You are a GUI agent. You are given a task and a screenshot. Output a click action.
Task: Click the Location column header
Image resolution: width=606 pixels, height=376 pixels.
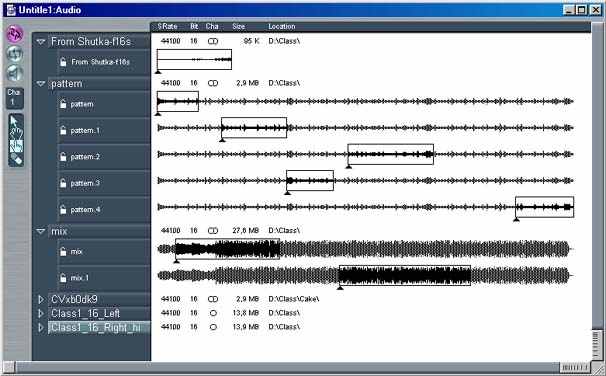pyautogui.click(x=281, y=26)
